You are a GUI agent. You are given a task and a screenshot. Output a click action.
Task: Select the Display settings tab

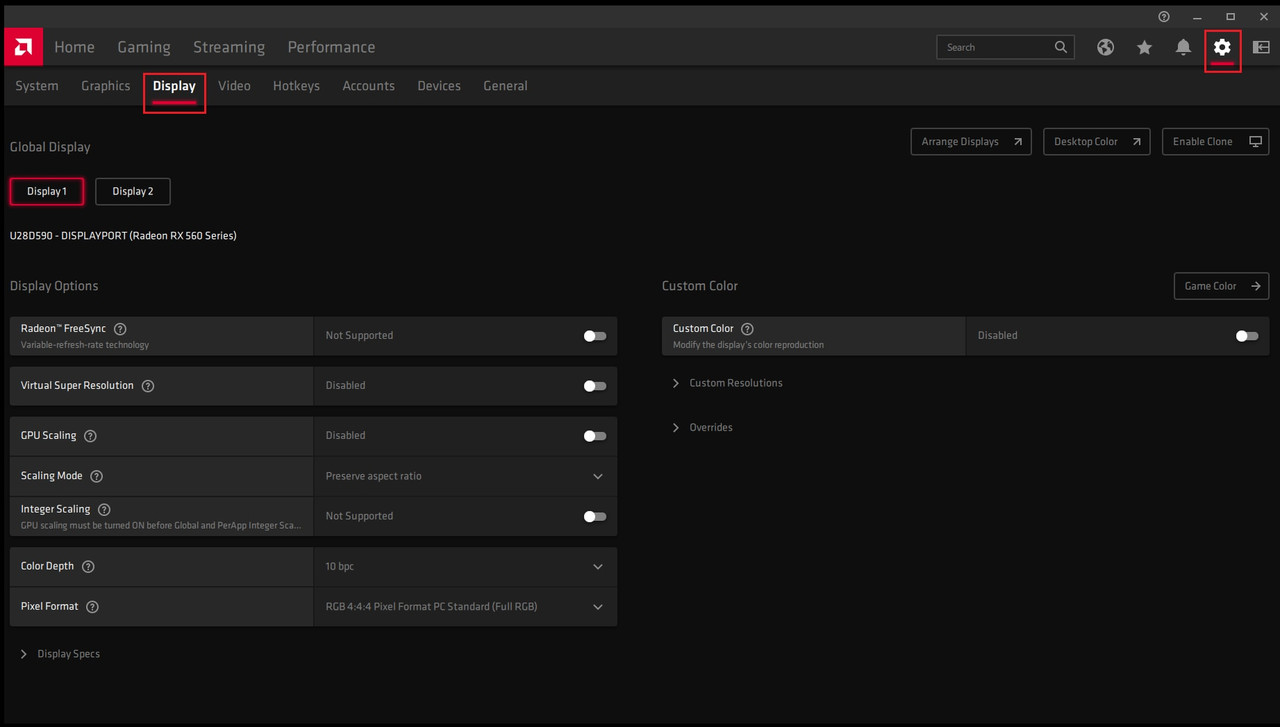coord(174,86)
